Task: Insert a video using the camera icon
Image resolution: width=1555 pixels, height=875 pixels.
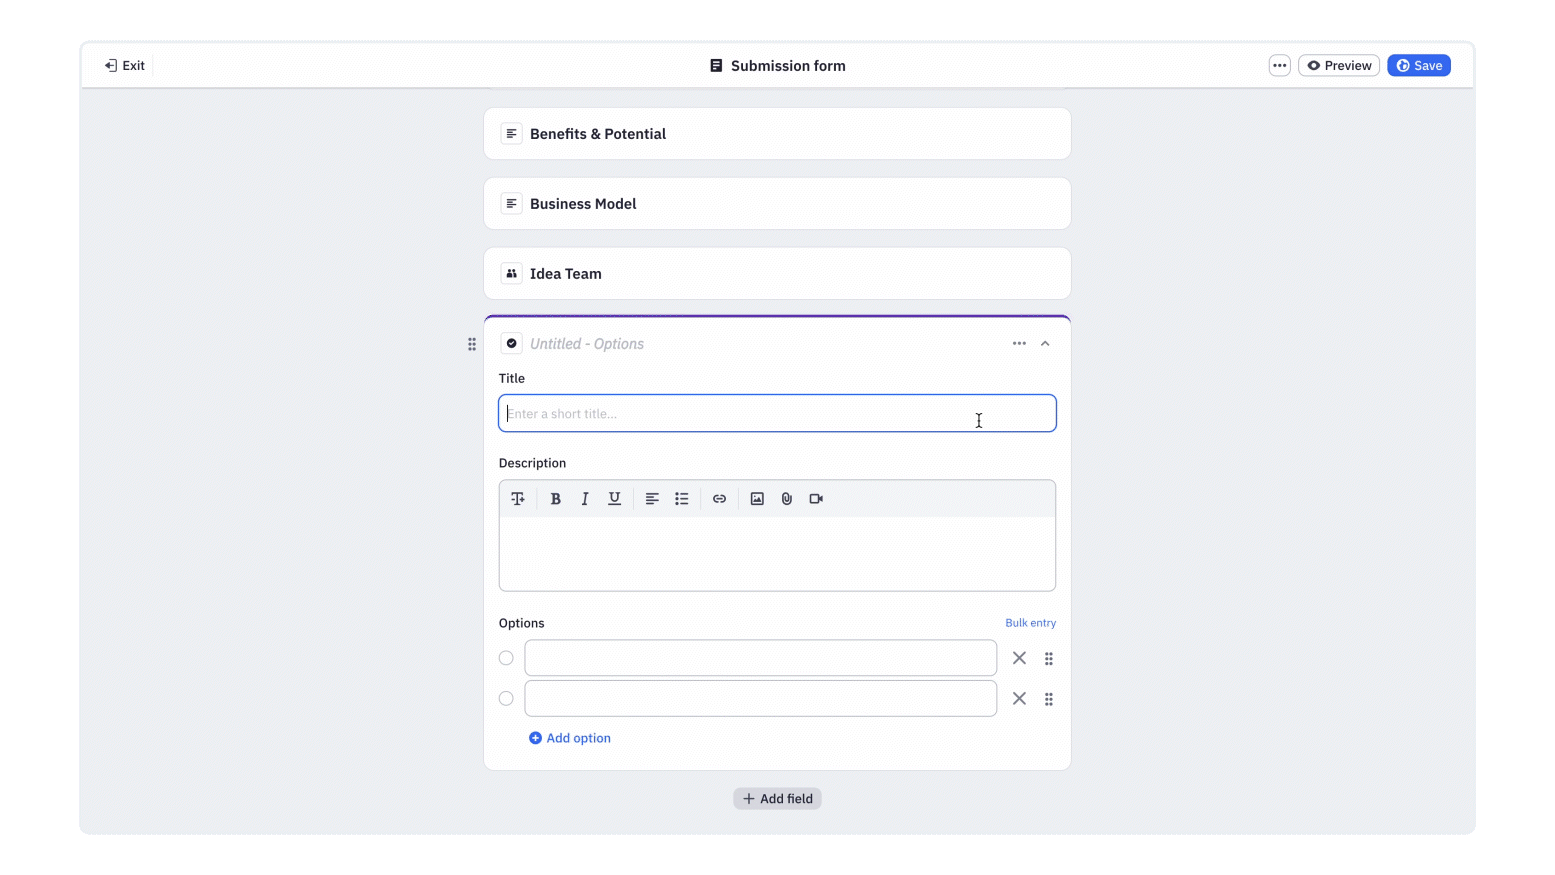Action: [x=815, y=498]
